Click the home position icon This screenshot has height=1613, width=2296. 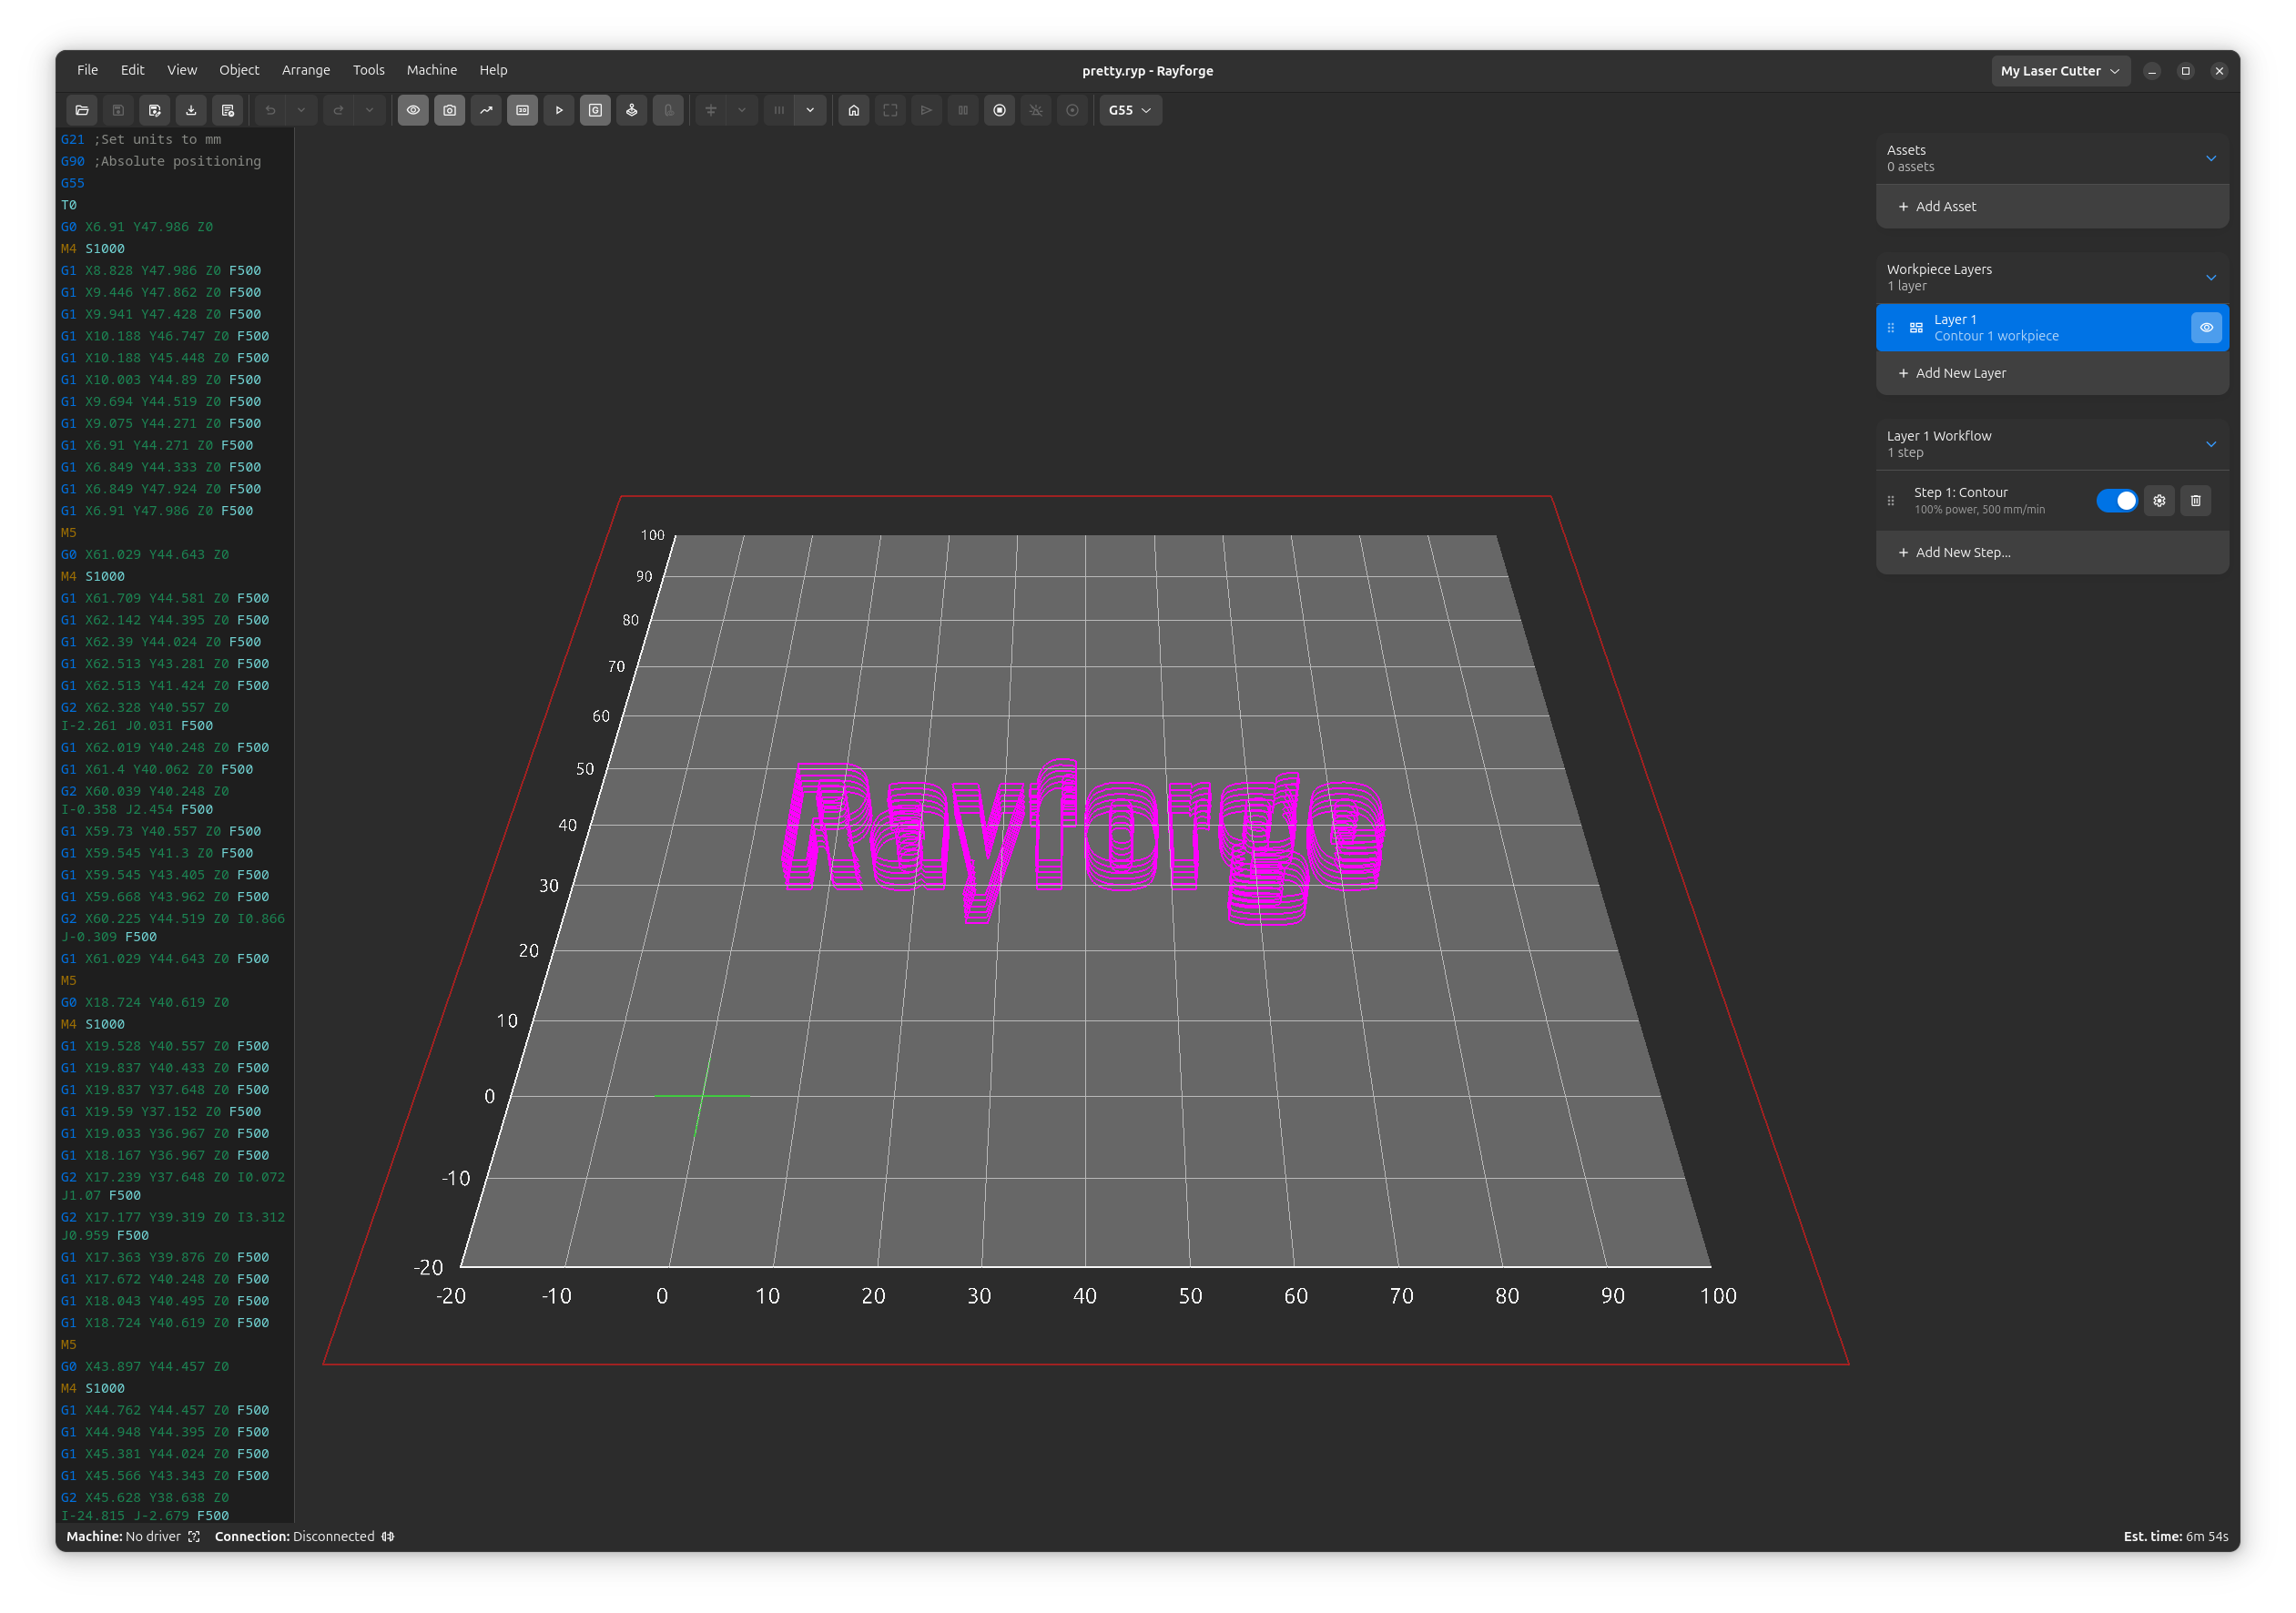854,110
